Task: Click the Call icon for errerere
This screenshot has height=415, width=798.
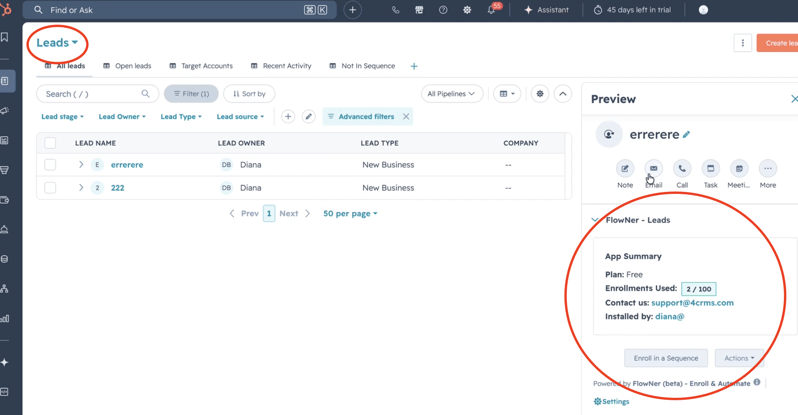Action: coord(682,169)
